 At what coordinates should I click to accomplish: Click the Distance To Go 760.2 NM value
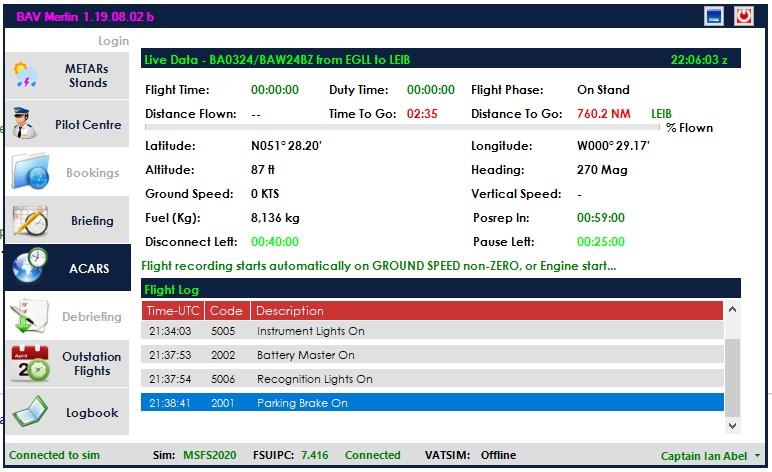point(604,114)
